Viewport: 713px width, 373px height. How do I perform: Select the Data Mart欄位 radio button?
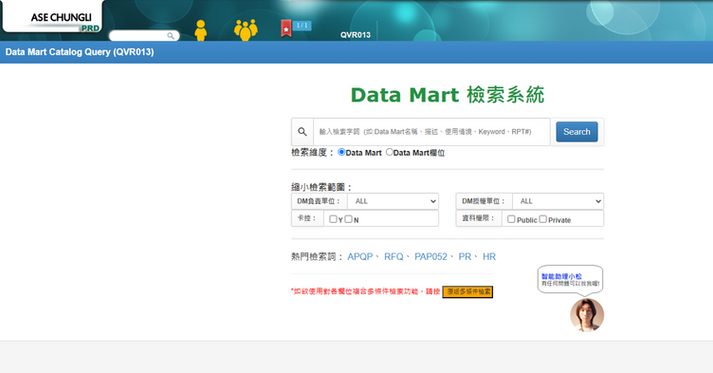click(389, 152)
